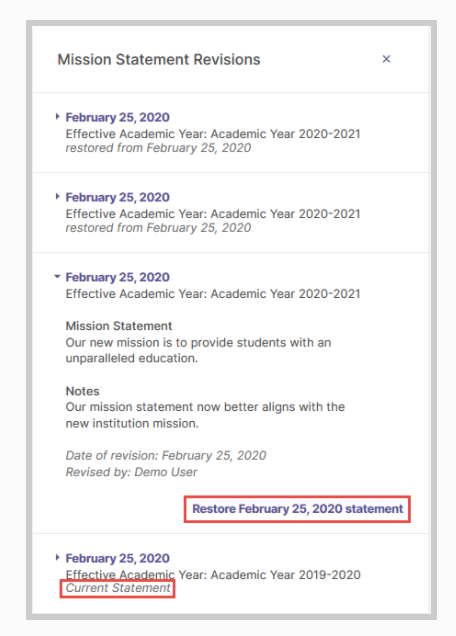Open the second revision's date heading

coord(118,197)
